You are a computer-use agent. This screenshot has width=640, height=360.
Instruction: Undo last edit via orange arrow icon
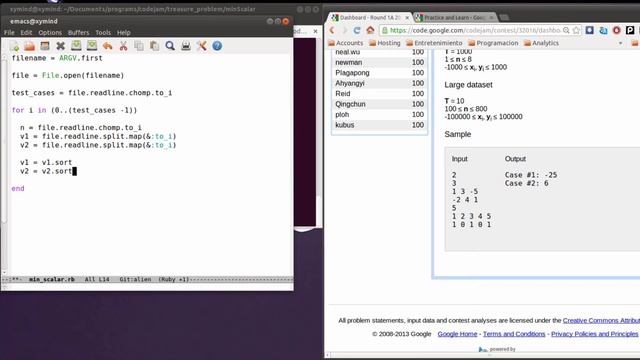point(107,46)
